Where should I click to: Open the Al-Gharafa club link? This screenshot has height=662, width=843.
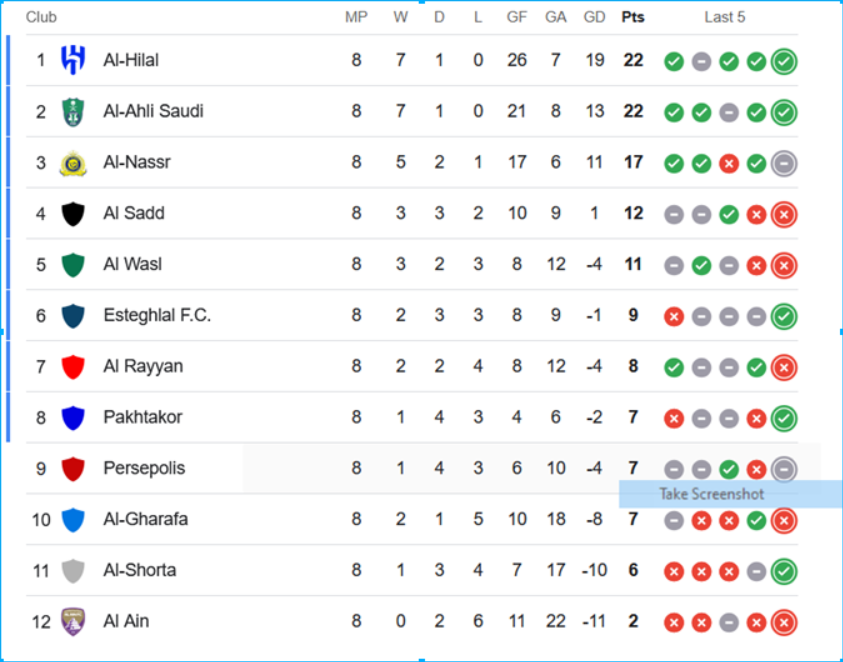pos(146,519)
